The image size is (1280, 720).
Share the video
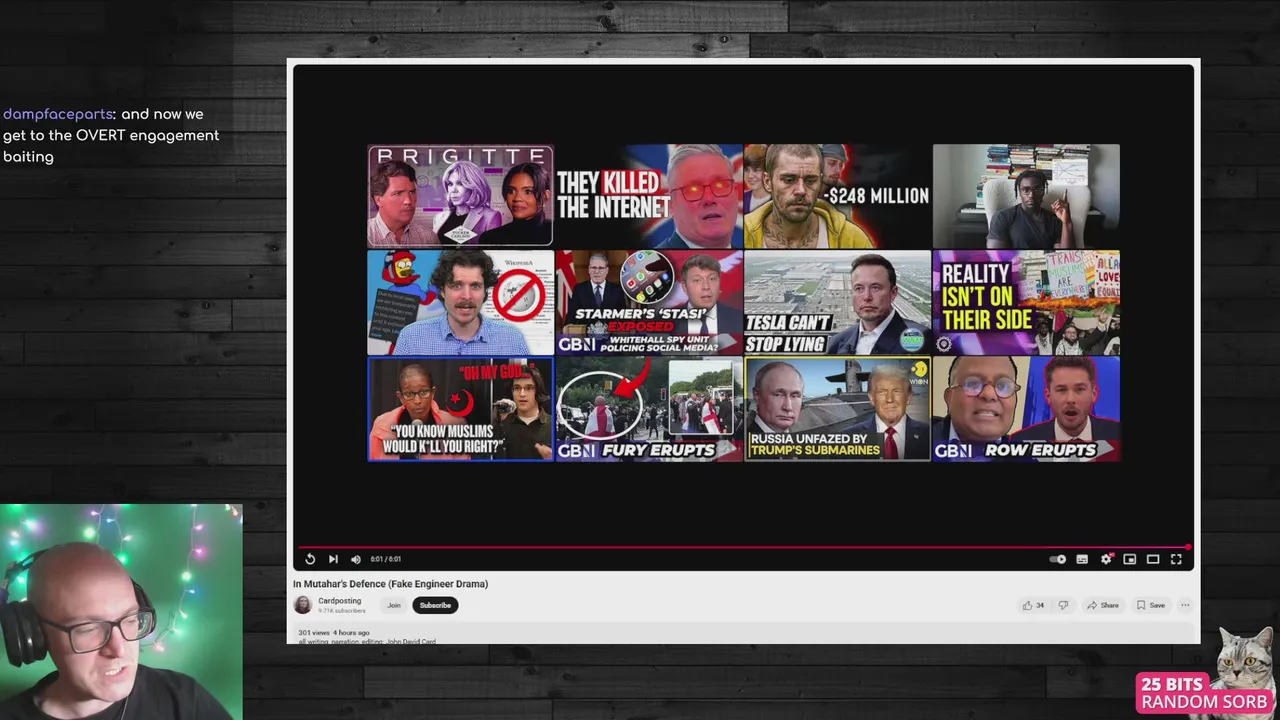(1103, 605)
